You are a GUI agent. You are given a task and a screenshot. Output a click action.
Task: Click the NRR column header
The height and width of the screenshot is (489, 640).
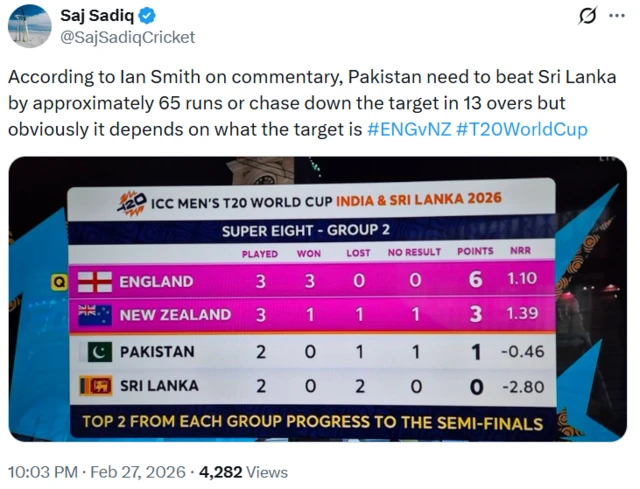click(x=521, y=254)
